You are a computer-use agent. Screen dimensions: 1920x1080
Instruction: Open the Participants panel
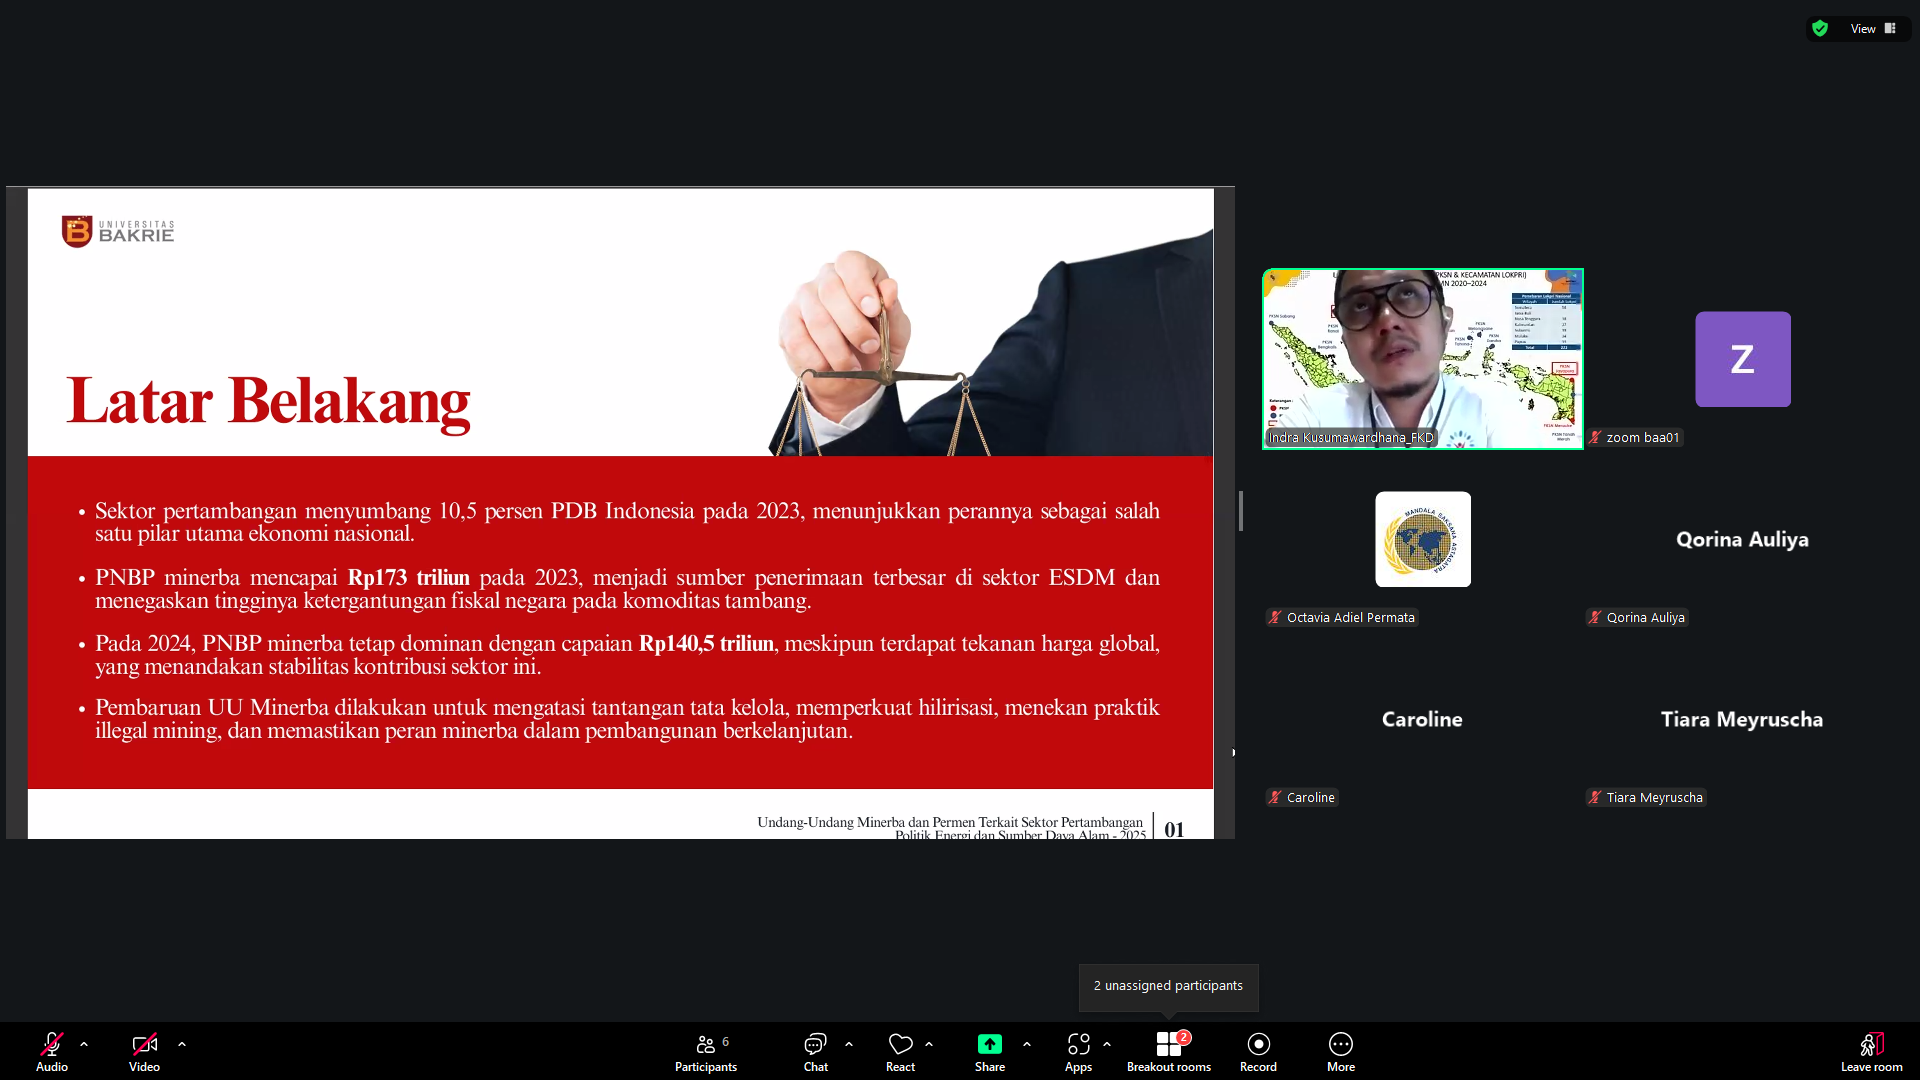click(706, 1051)
